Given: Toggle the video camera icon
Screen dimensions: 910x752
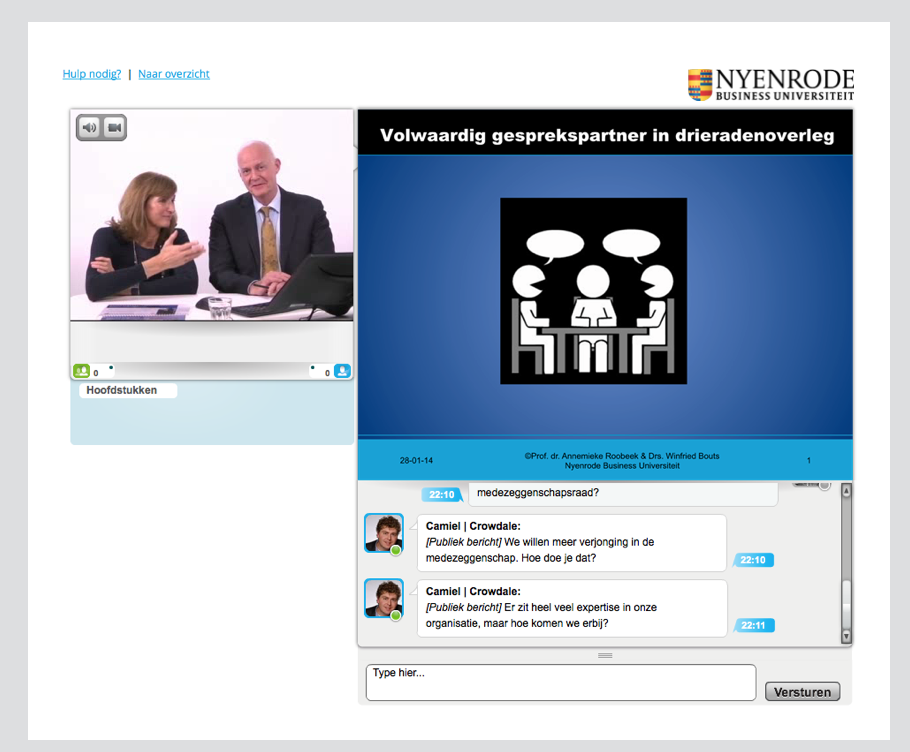Looking at the screenshot, I should tap(114, 128).
